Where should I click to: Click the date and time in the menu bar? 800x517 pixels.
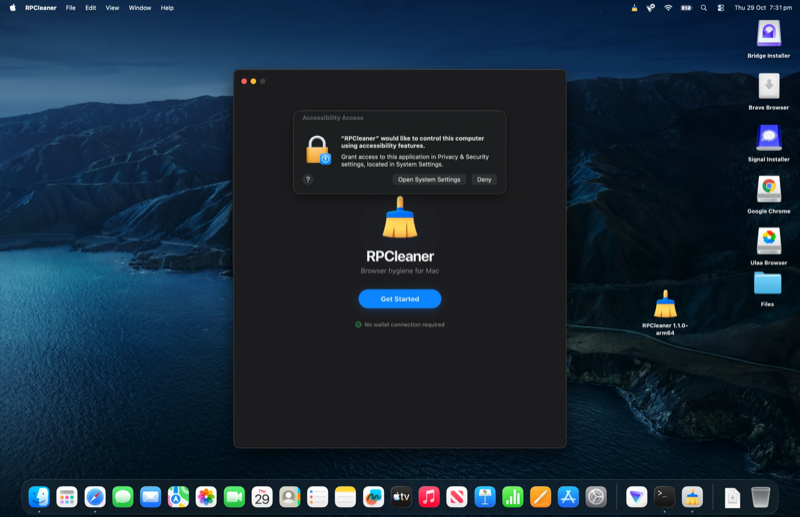click(763, 8)
